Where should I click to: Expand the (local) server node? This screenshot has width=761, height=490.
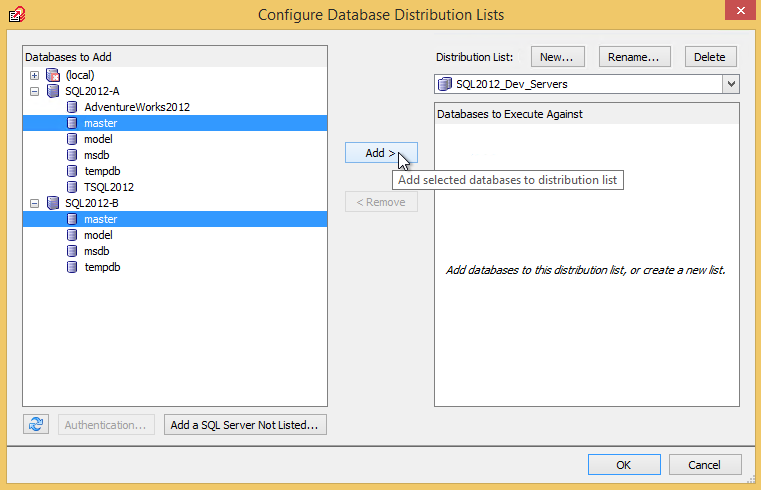tap(35, 75)
